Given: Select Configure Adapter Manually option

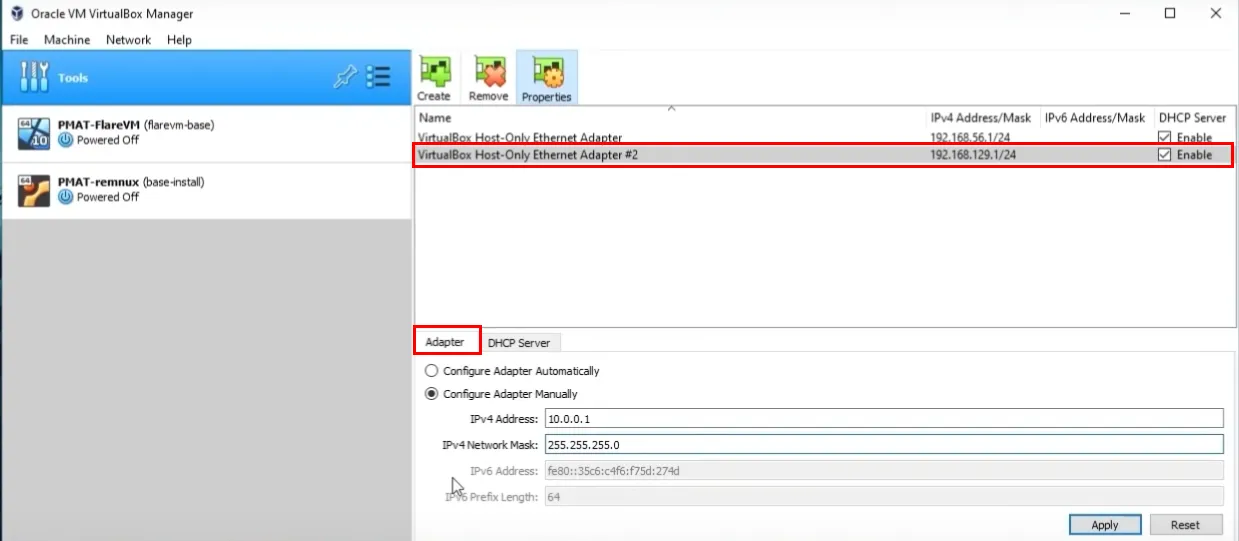Looking at the screenshot, I should pyautogui.click(x=432, y=394).
